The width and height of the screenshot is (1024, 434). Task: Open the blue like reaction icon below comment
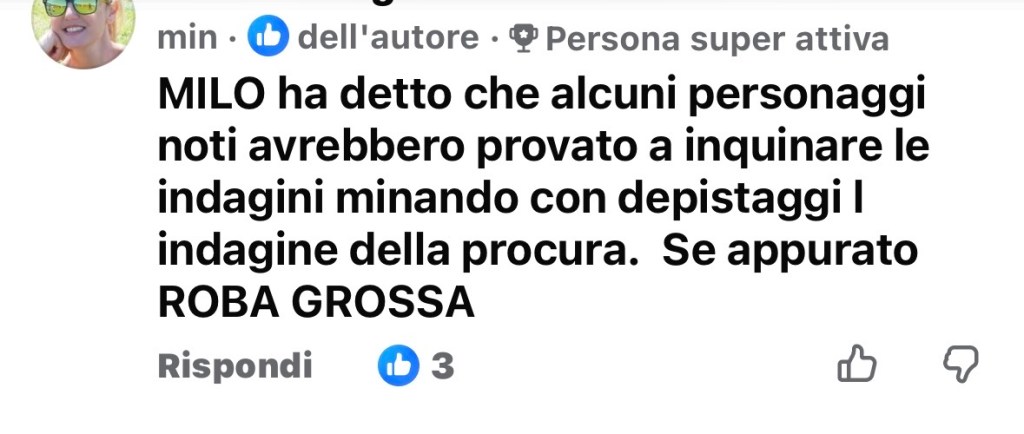pos(398,365)
